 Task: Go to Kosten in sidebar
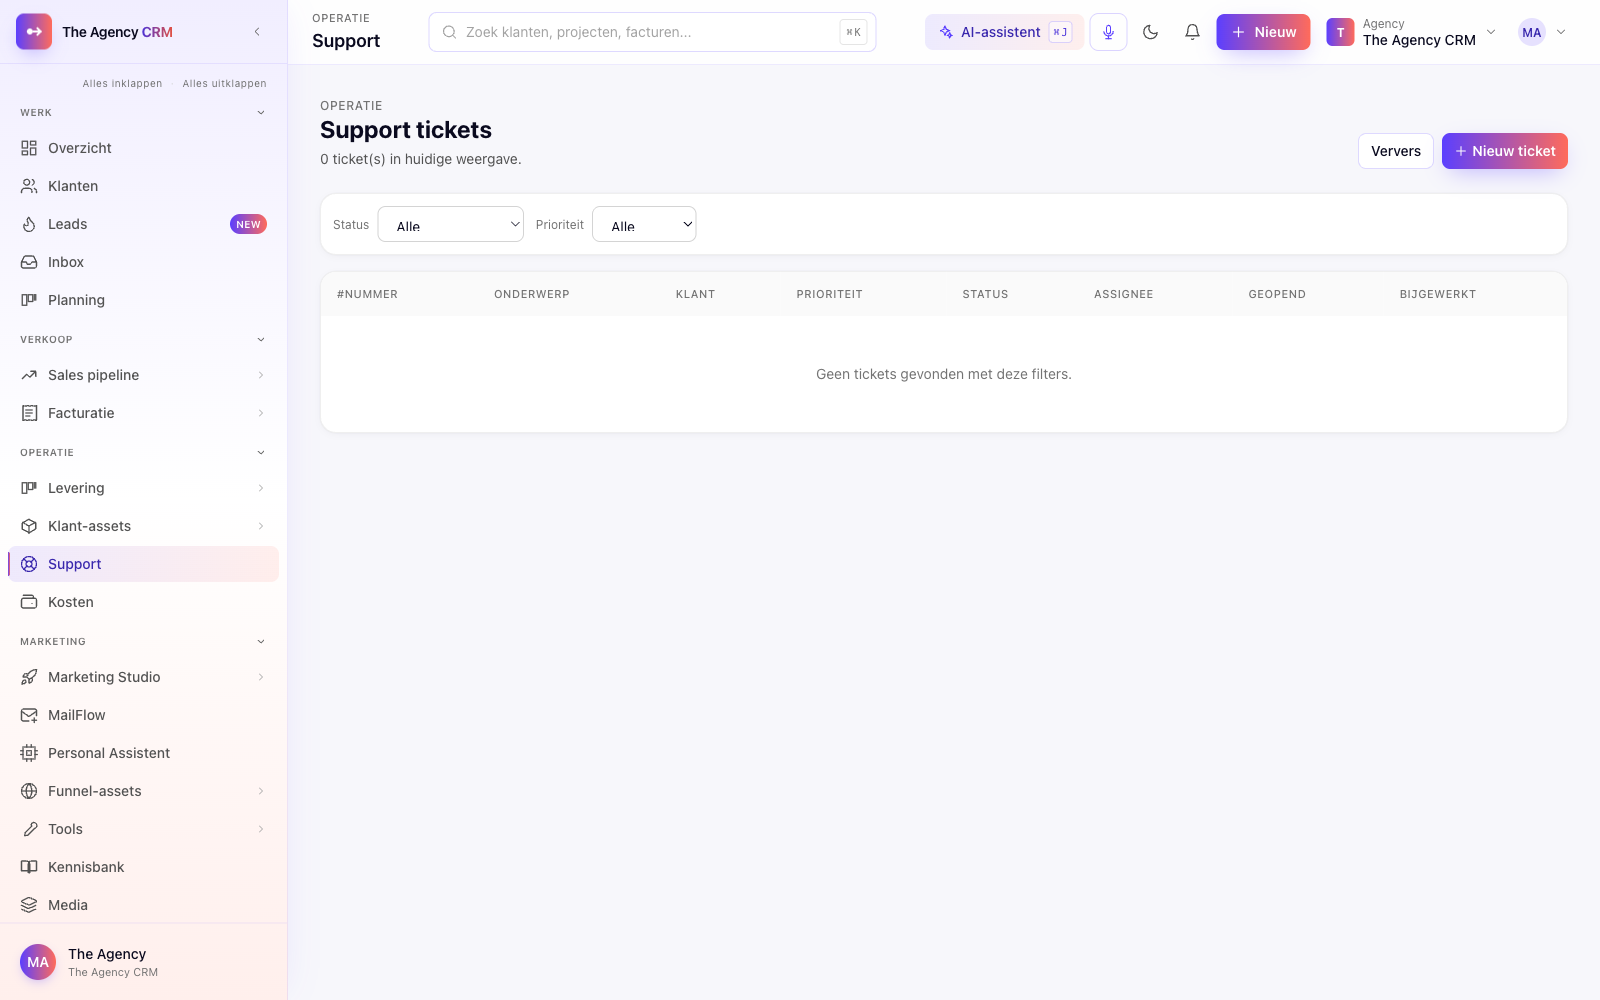(143, 602)
